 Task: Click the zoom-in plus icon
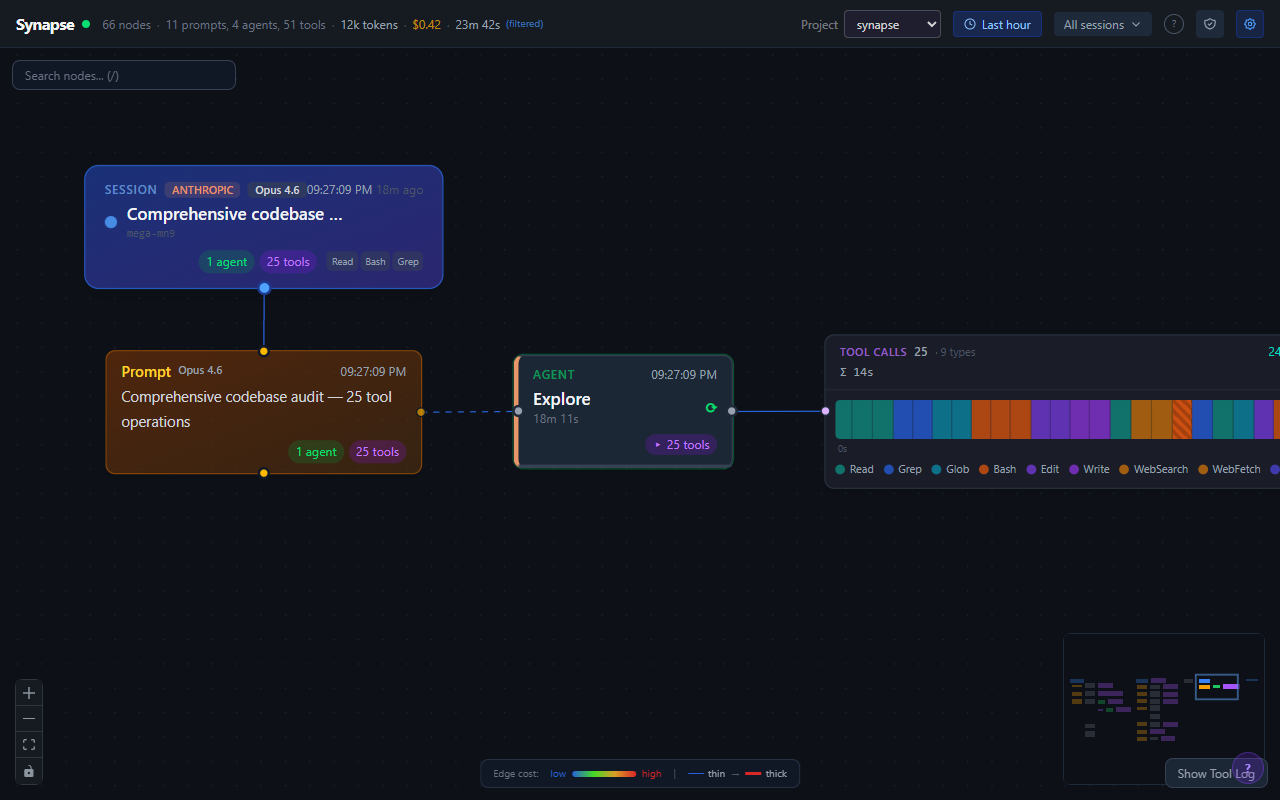pyautogui.click(x=28, y=692)
